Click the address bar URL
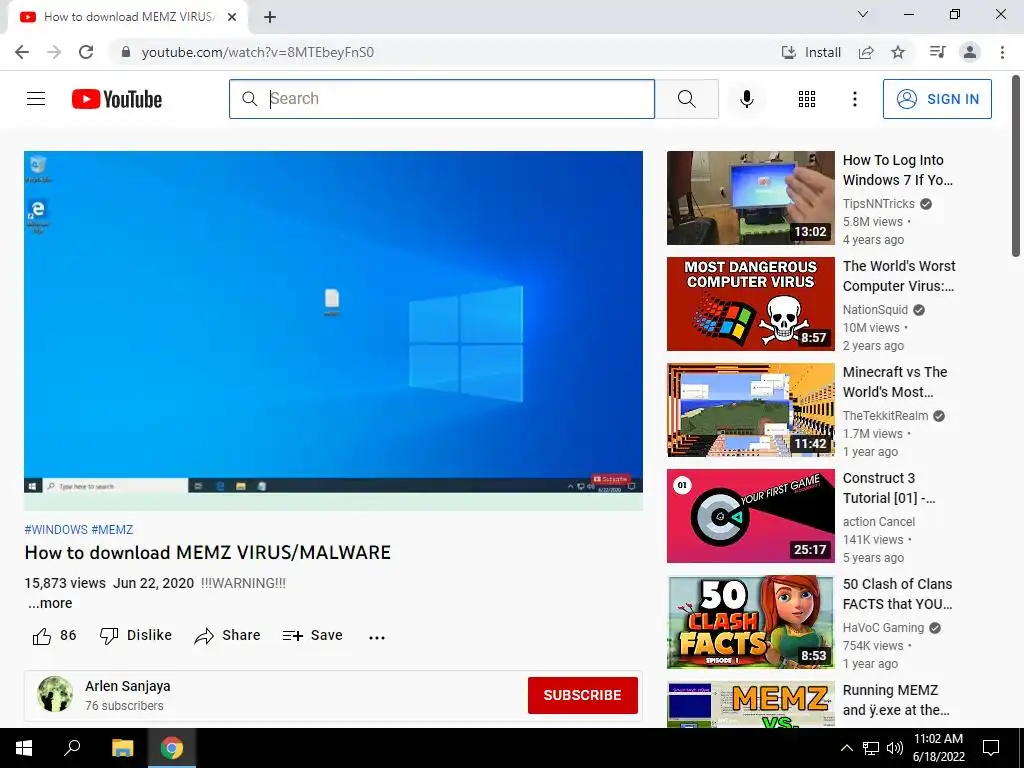 257,52
